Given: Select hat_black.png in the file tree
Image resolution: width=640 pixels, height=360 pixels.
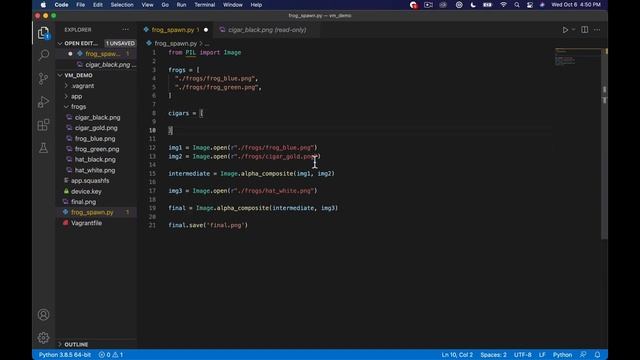Looking at the screenshot, I should pyautogui.click(x=96, y=160).
